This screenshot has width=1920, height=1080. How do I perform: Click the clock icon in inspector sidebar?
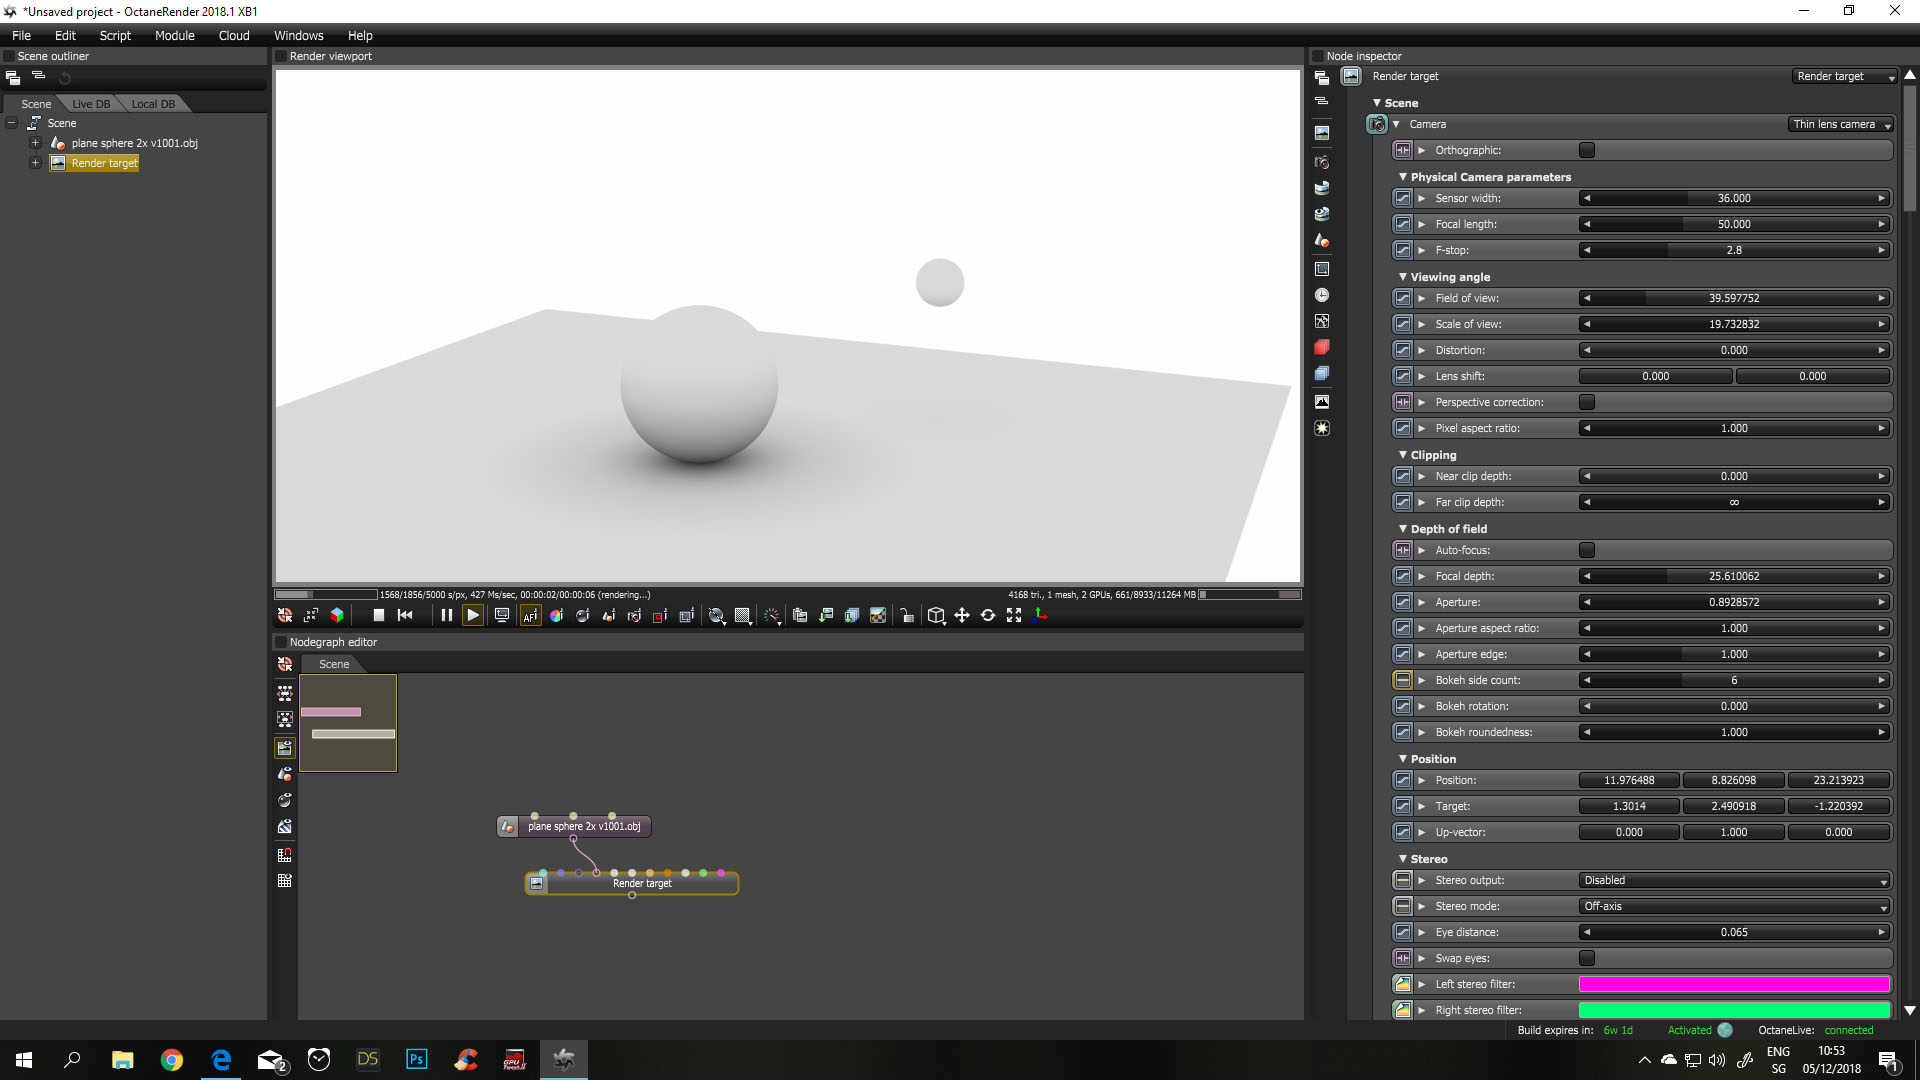point(1322,295)
